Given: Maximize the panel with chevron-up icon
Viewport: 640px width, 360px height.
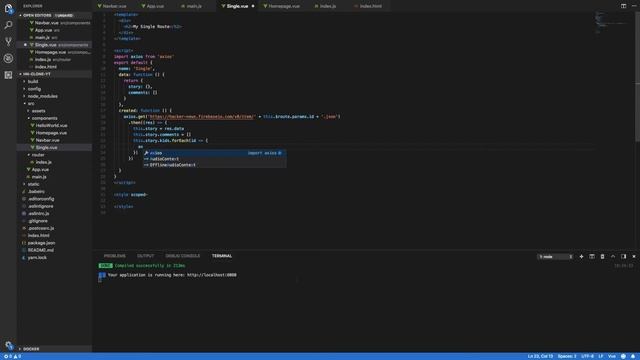Looking at the screenshot, I should (613, 256).
